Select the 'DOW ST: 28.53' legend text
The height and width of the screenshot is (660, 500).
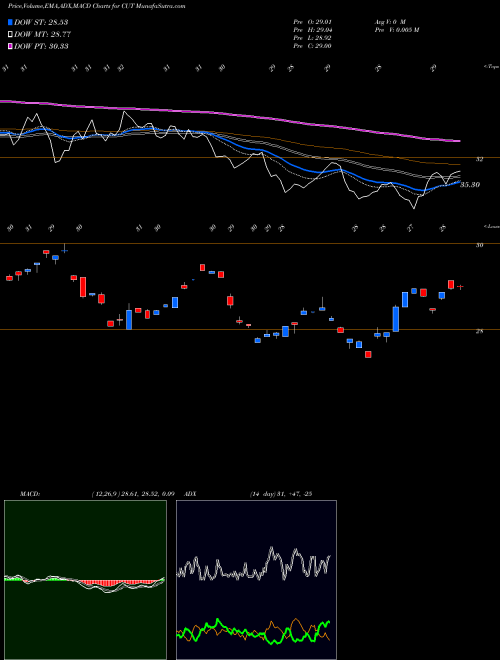[x=41, y=22]
